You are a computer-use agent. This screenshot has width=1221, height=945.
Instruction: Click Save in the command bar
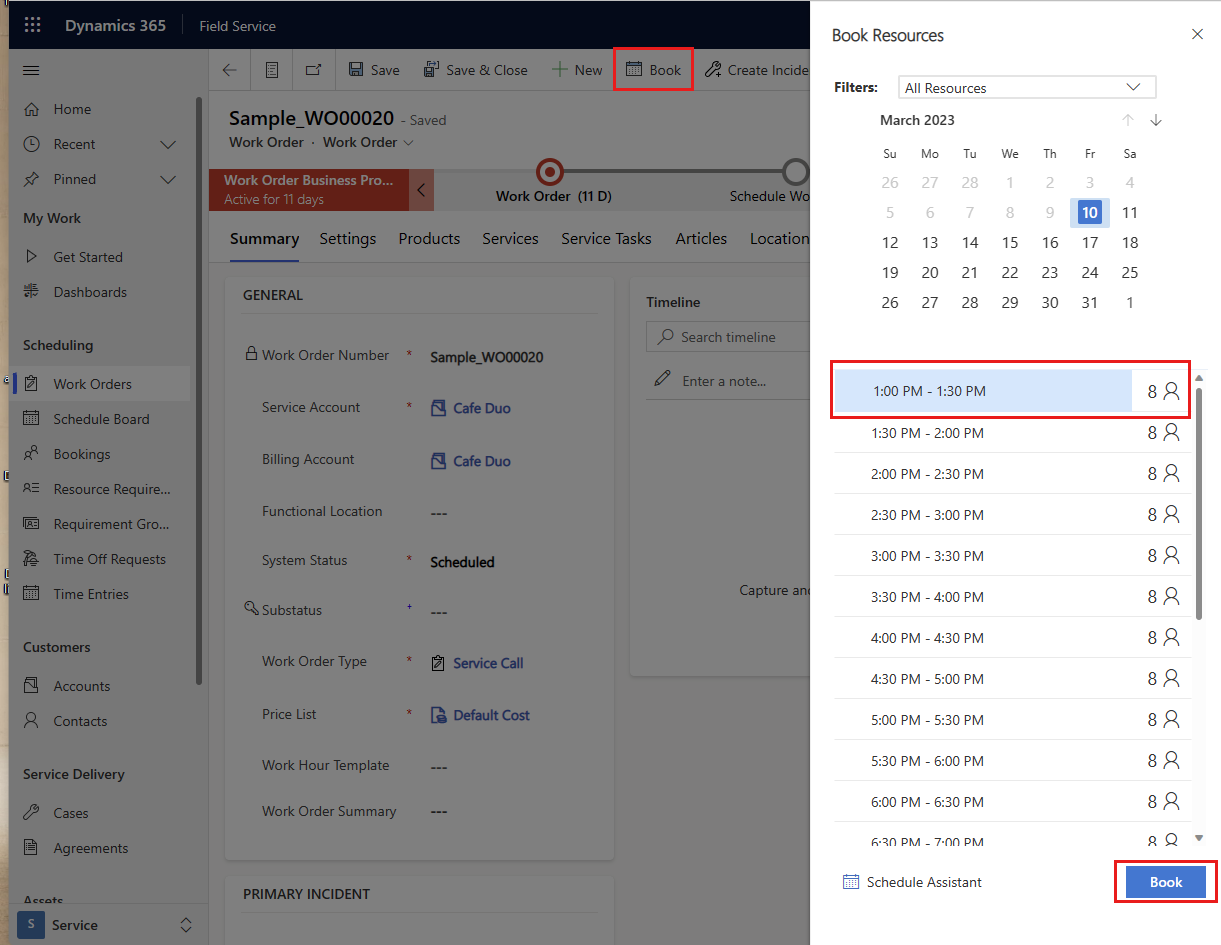(373, 70)
